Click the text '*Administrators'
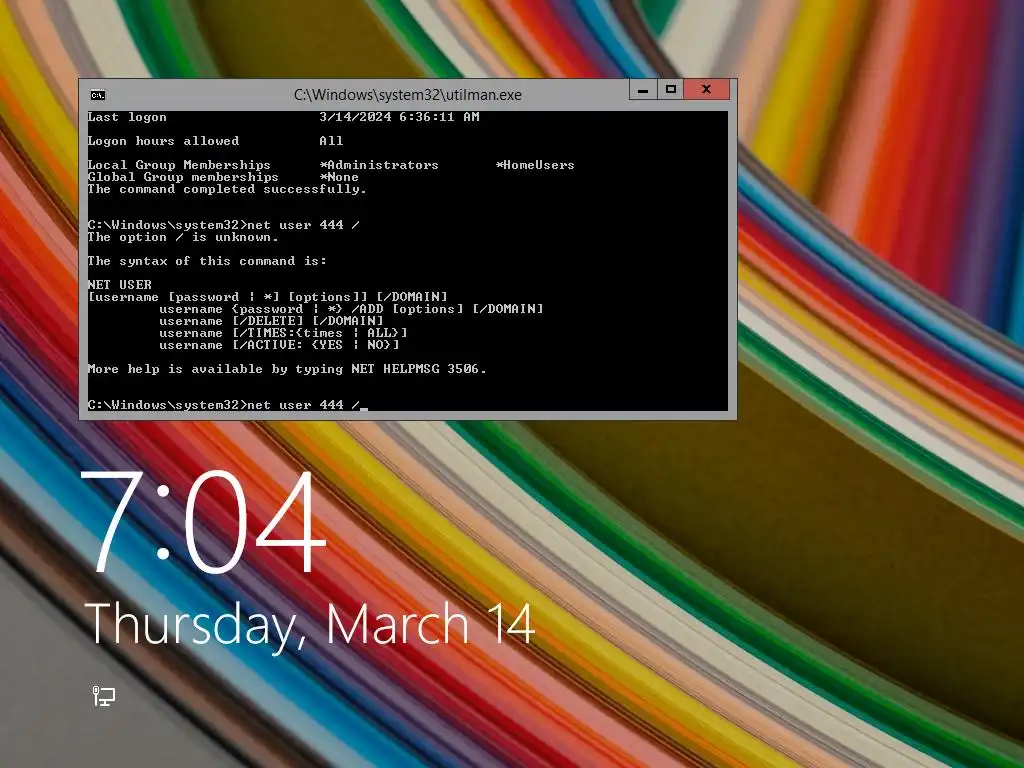Viewport: 1024px width, 768px height. (379, 165)
